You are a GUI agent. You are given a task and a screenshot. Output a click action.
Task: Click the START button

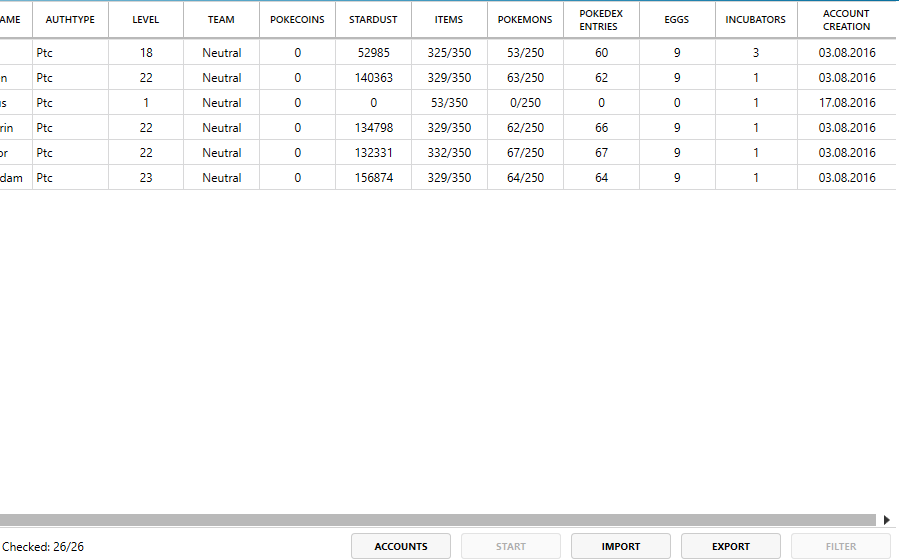511,546
